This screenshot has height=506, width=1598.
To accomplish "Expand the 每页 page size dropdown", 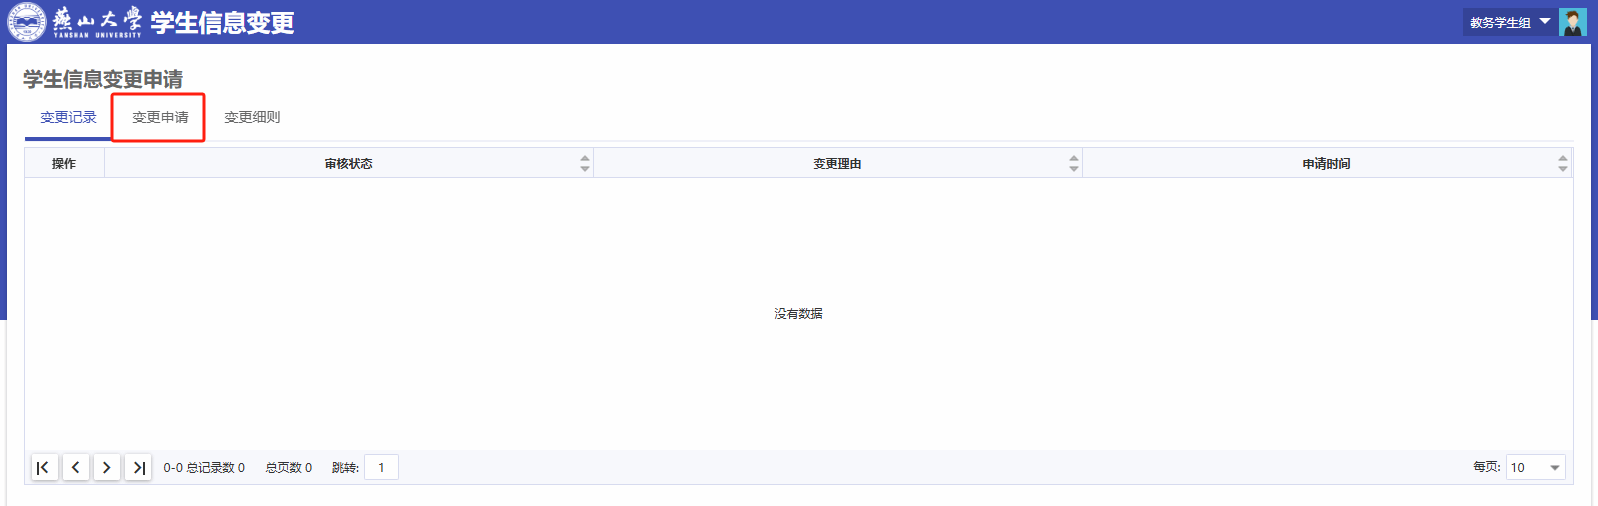I will (x=1536, y=467).
